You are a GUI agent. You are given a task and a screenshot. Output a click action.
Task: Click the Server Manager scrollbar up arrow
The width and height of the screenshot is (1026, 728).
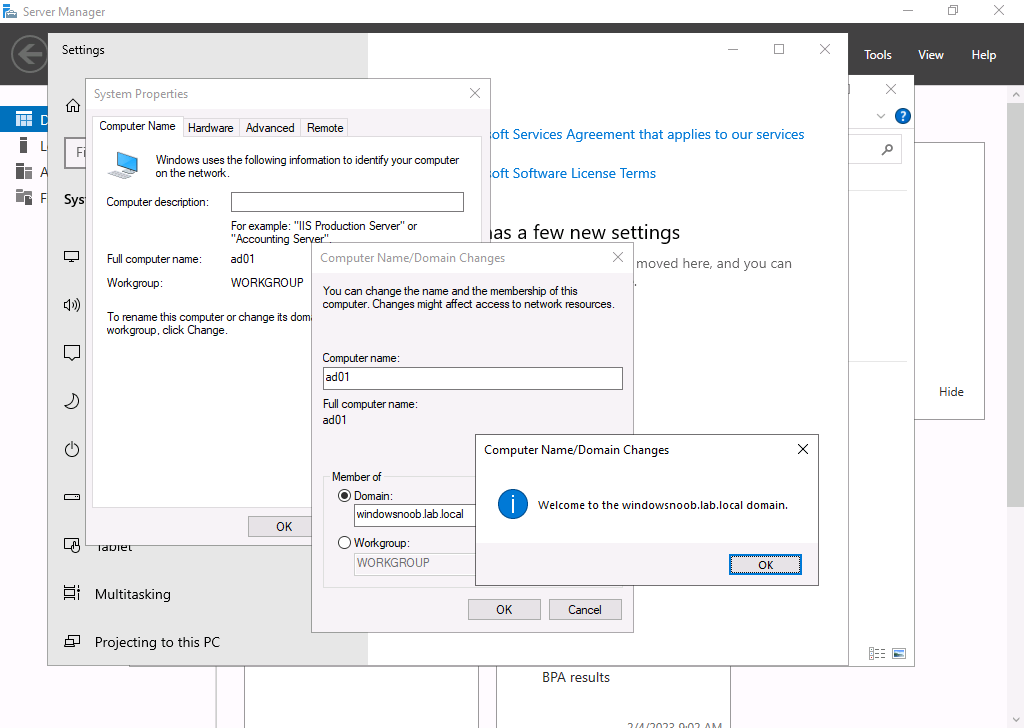pyautogui.click(x=1016, y=94)
